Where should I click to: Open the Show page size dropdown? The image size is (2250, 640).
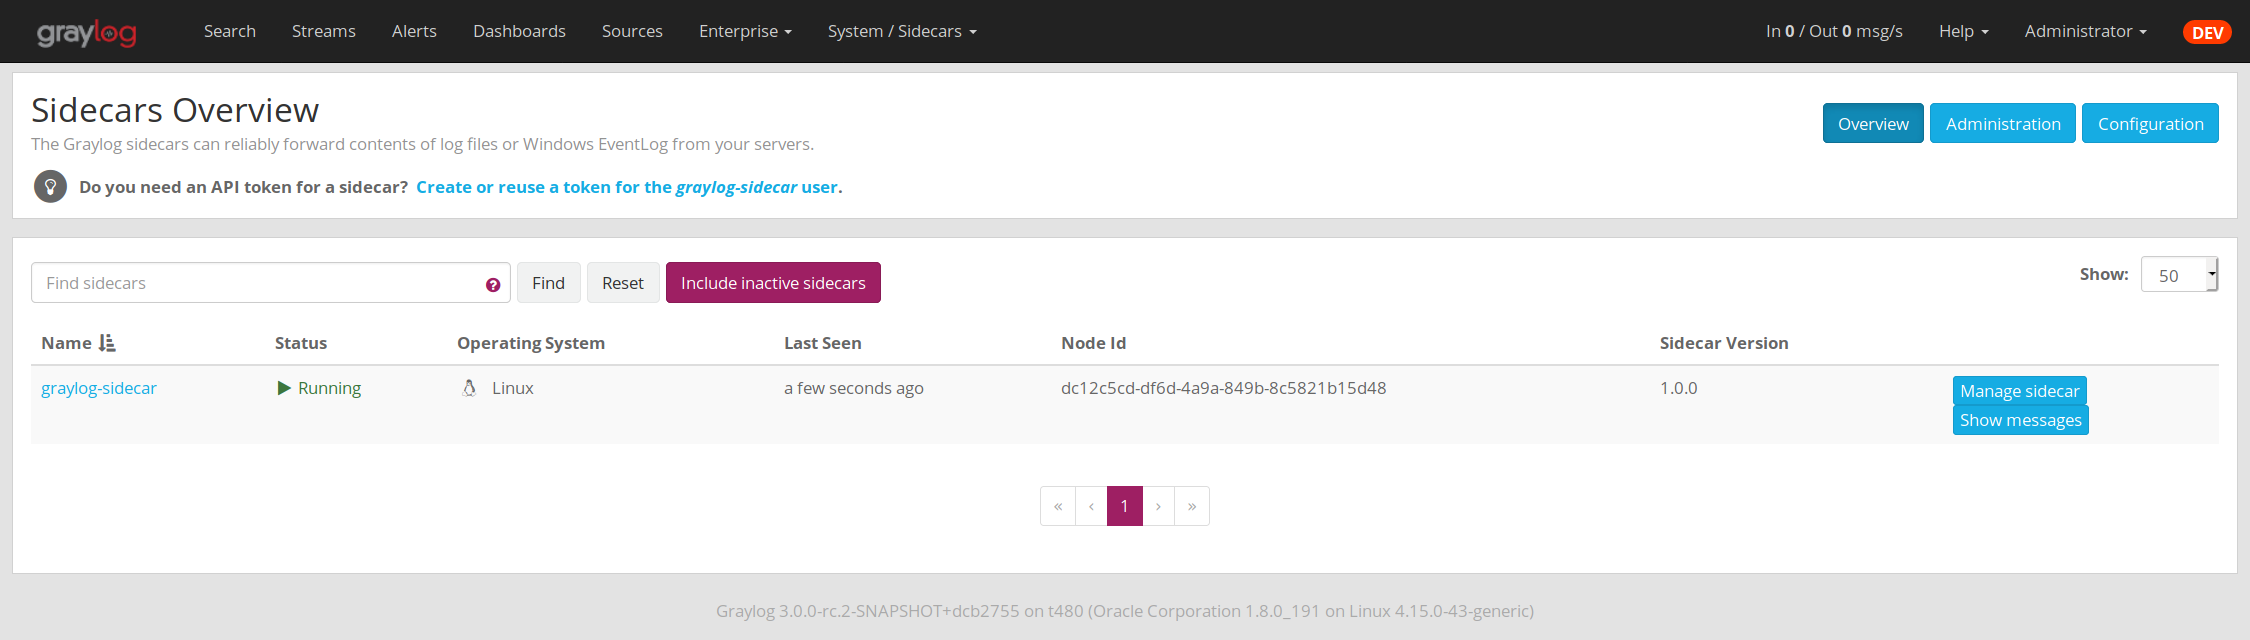click(x=2178, y=275)
